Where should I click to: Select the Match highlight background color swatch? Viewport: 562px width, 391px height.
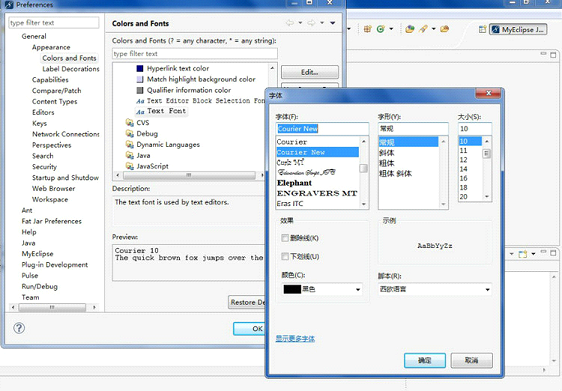[x=140, y=79]
